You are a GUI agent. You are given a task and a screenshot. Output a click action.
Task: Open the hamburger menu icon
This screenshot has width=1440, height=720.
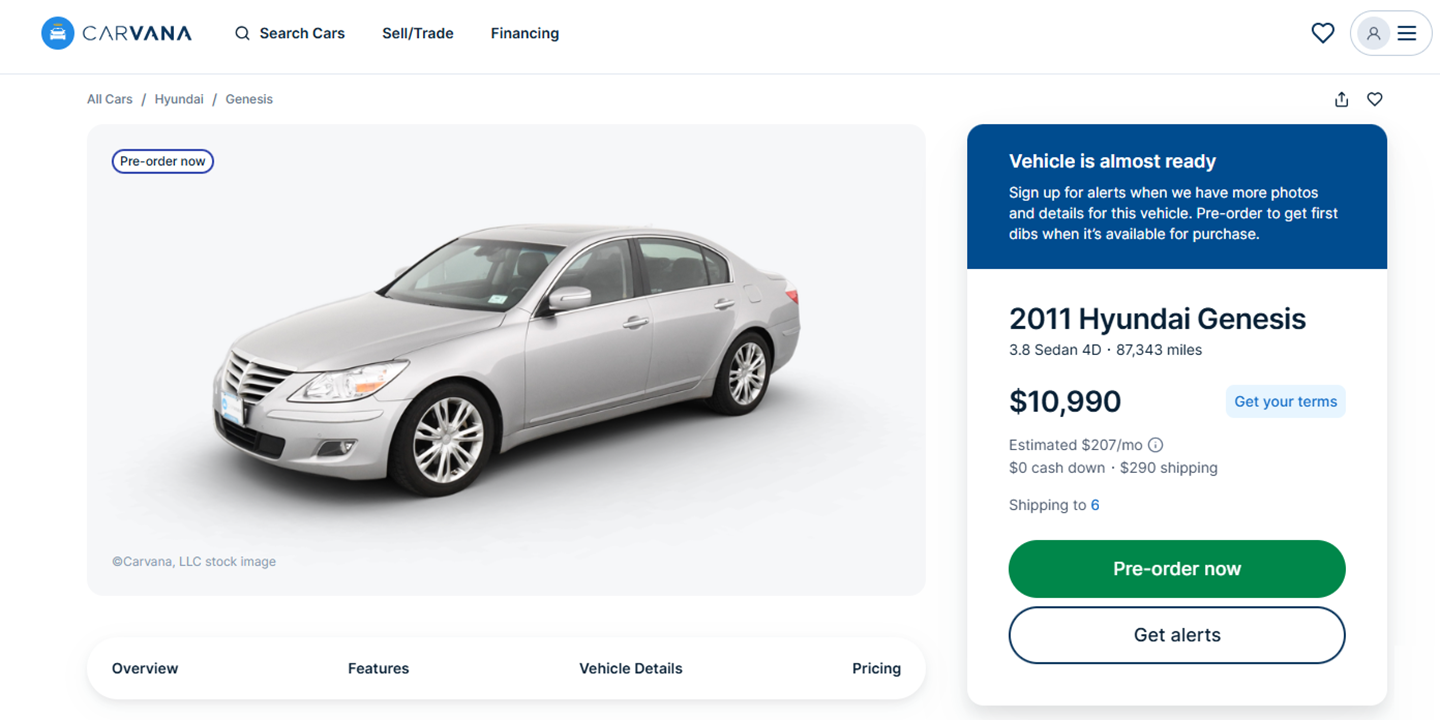tap(1407, 33)
